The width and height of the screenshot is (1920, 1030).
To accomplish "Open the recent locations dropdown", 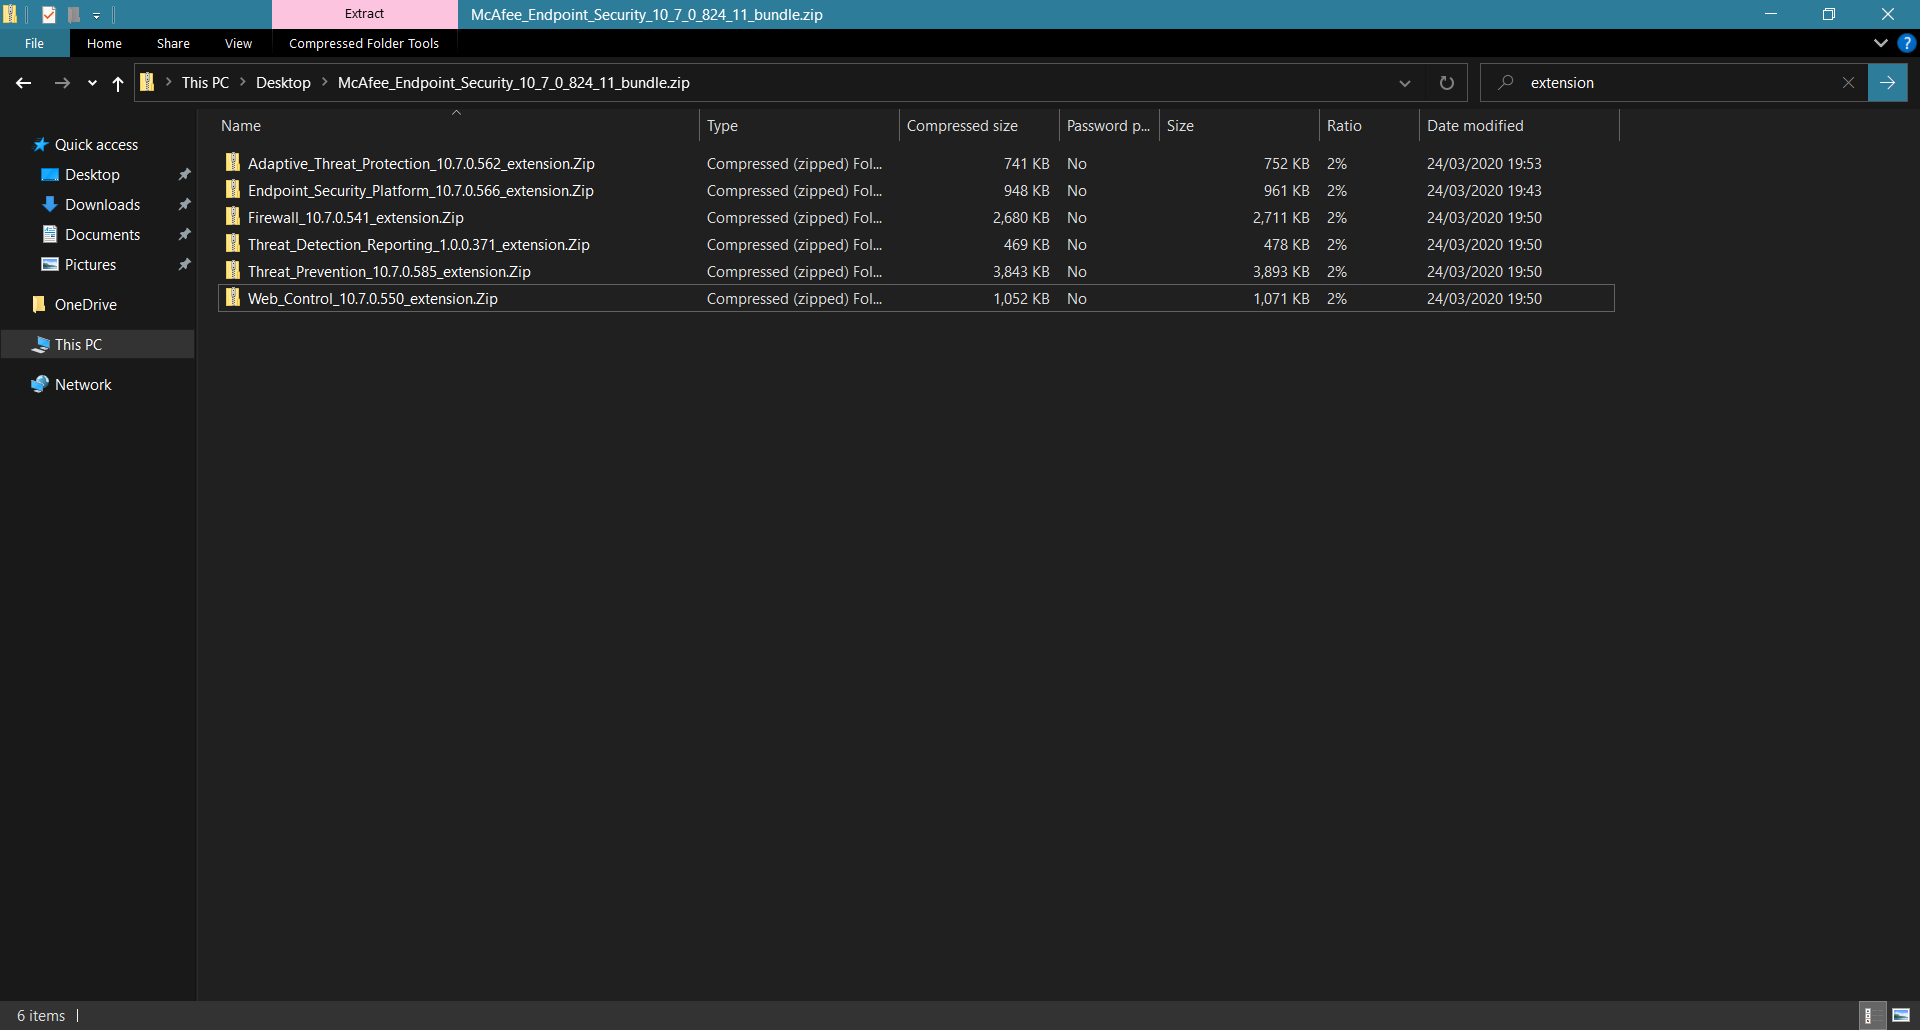I will tap(92, 83).
